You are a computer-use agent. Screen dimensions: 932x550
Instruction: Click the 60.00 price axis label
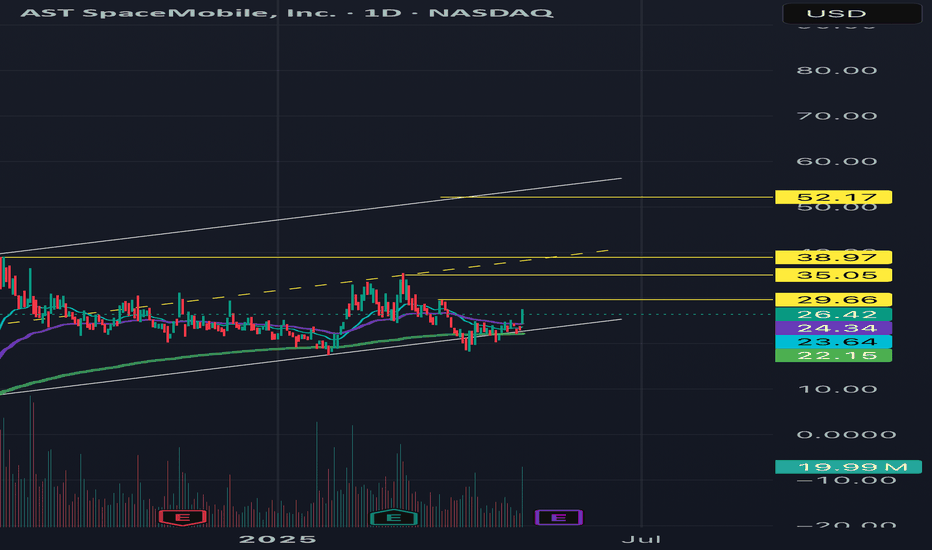(837, 162)
